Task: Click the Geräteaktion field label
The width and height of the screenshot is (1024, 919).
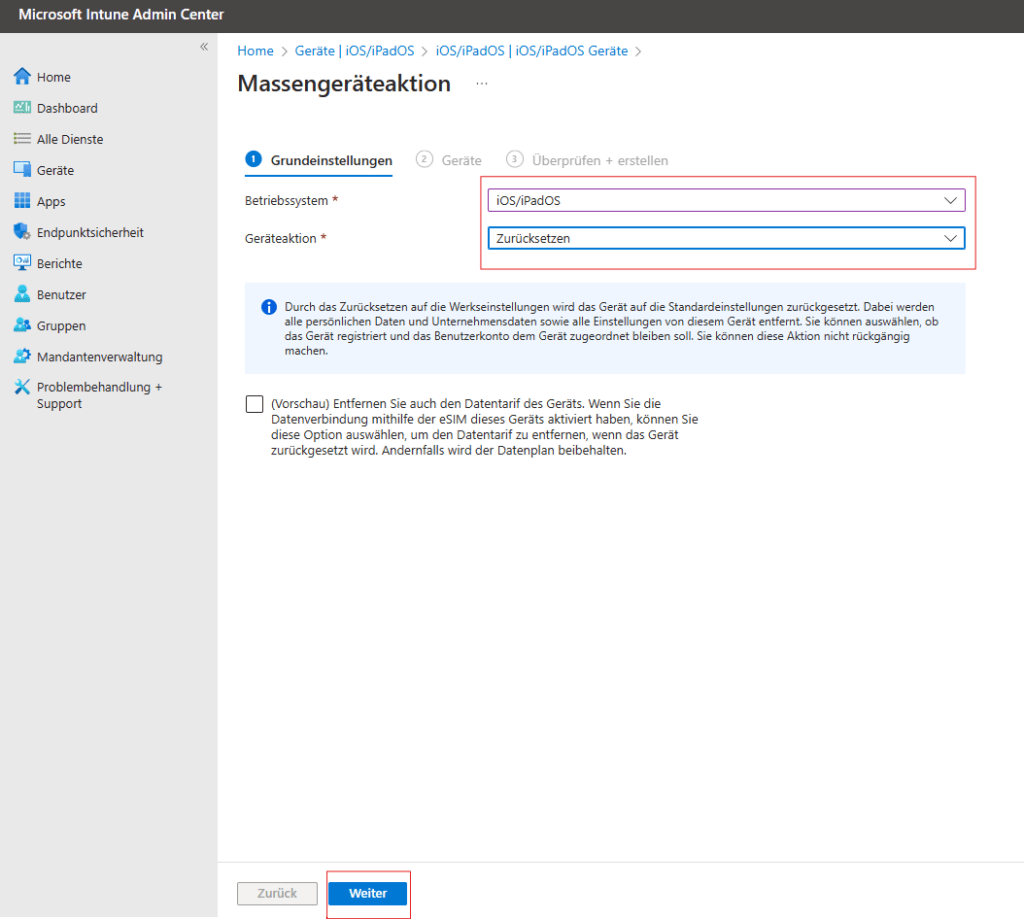Action: point(281,238)
